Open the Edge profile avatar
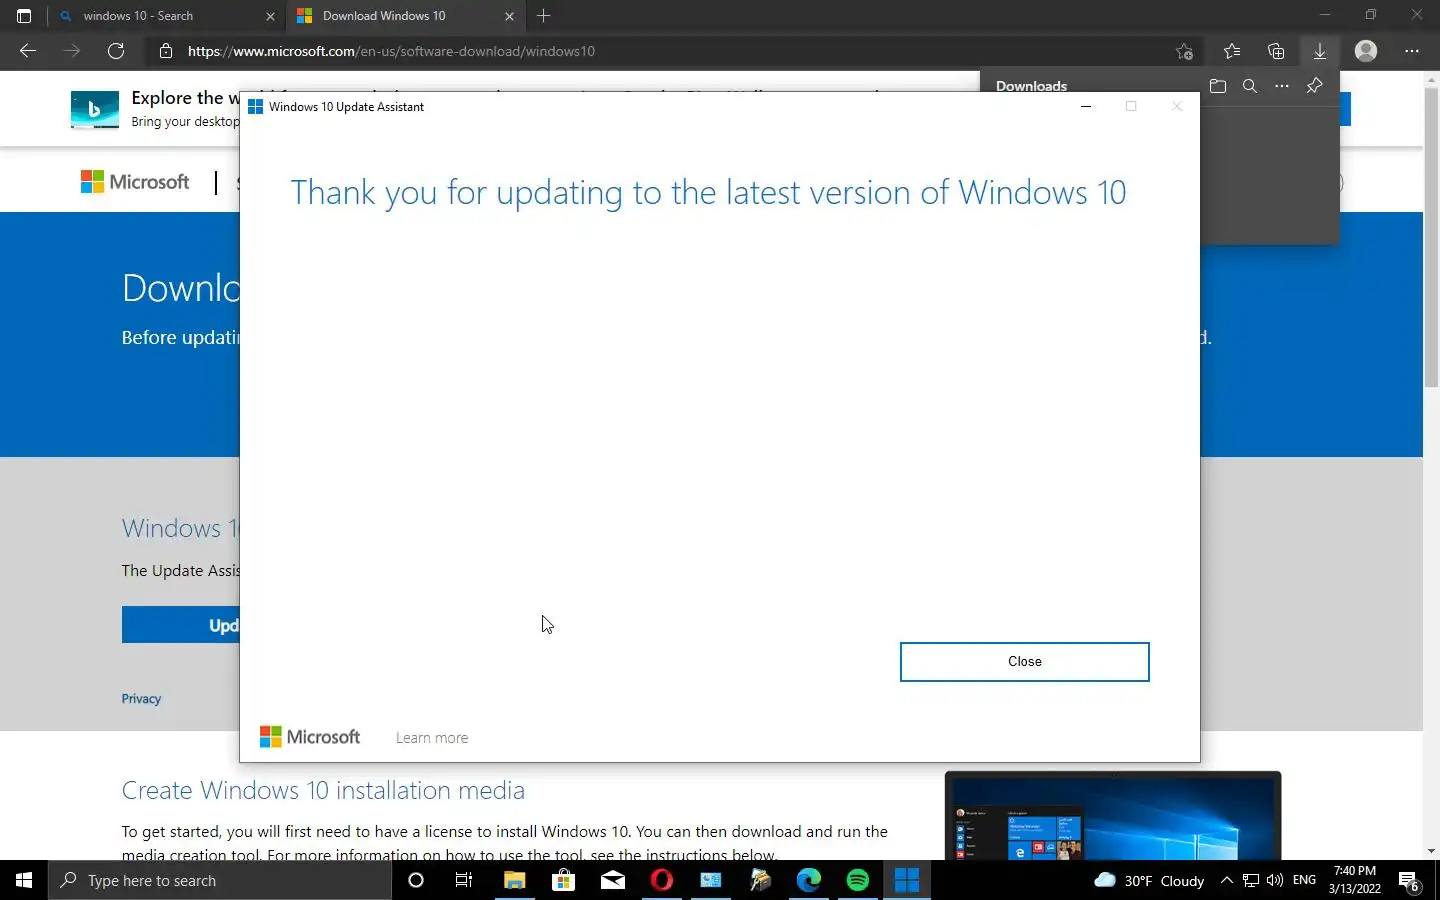 click(x=1366, y=51)
